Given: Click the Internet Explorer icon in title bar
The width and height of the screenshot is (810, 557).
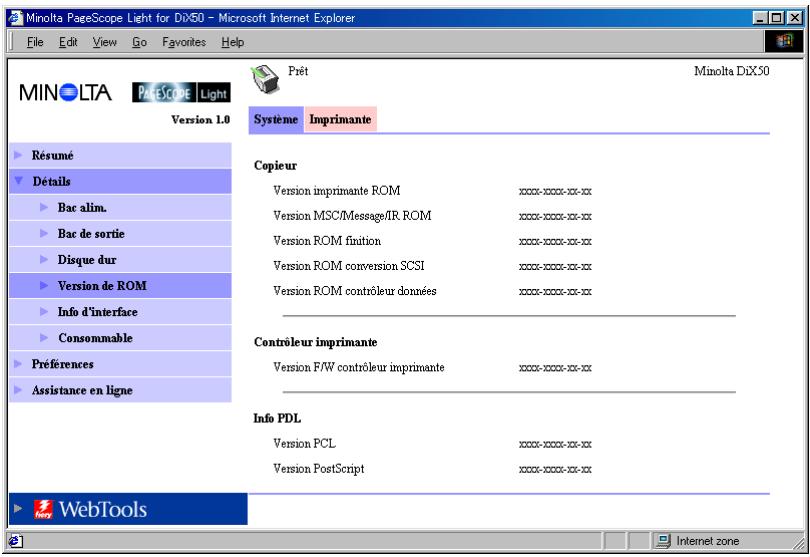Looking at the screenshot, I should 17,18.
